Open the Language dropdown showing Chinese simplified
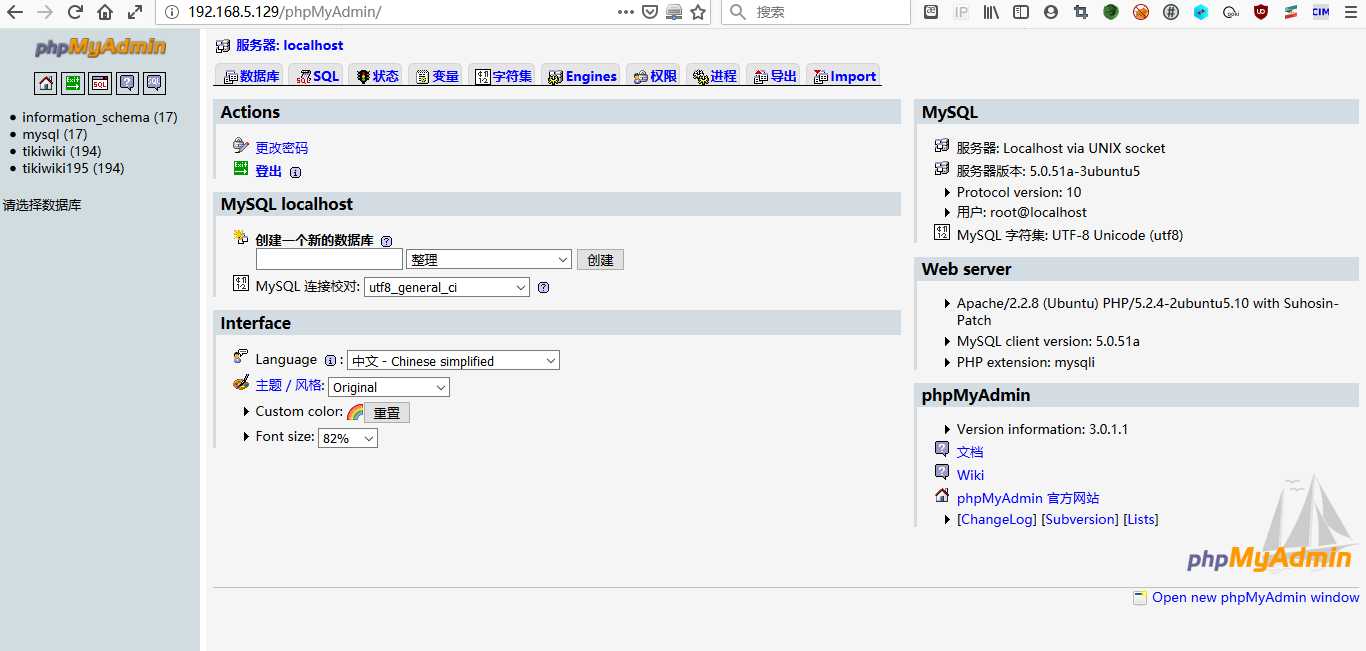This screenshot has height=651, width=1366. click(453, 360)
